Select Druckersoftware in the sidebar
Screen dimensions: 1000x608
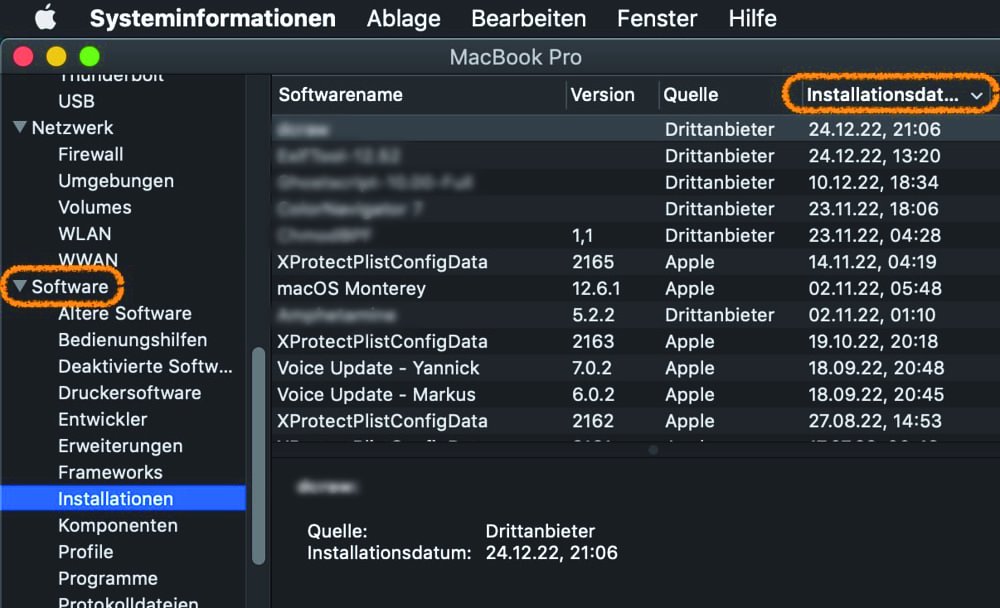[x=129, y=393]
